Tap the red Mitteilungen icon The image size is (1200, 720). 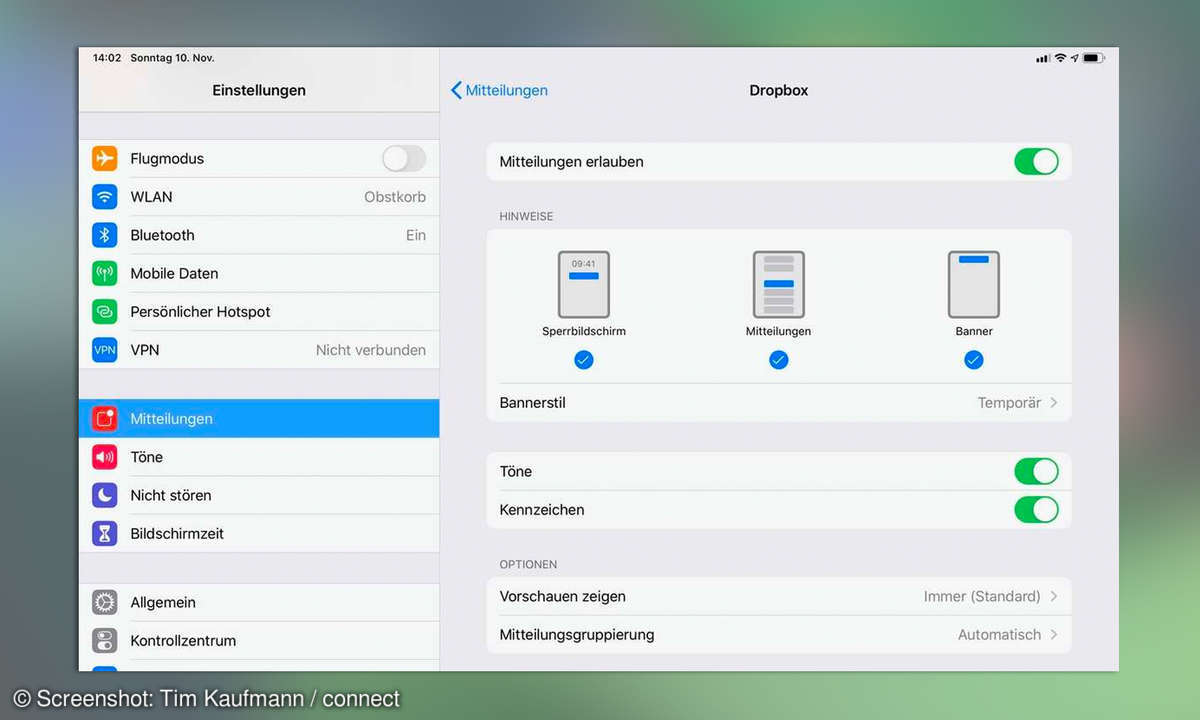pyautogui.click(x=105, y=419)
